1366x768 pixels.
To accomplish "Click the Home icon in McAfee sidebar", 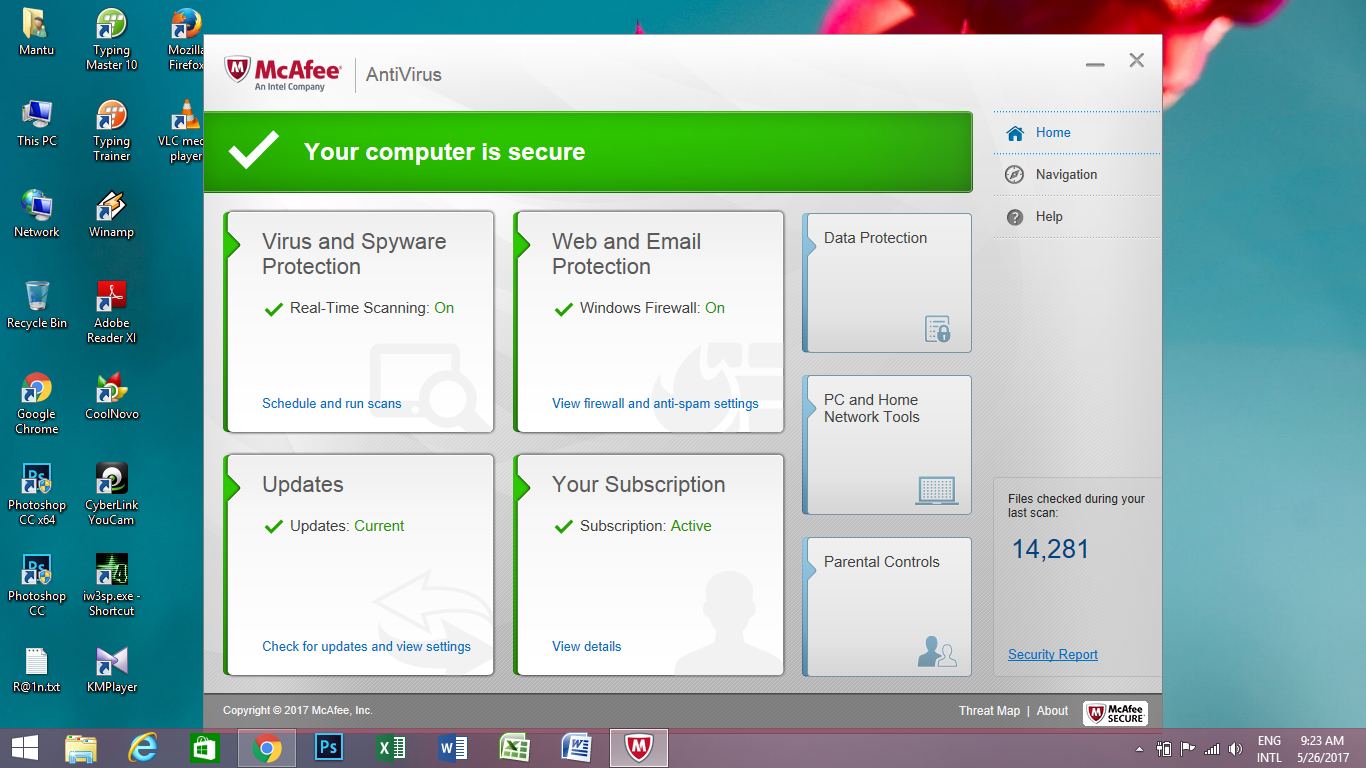I will point(1015,133).
